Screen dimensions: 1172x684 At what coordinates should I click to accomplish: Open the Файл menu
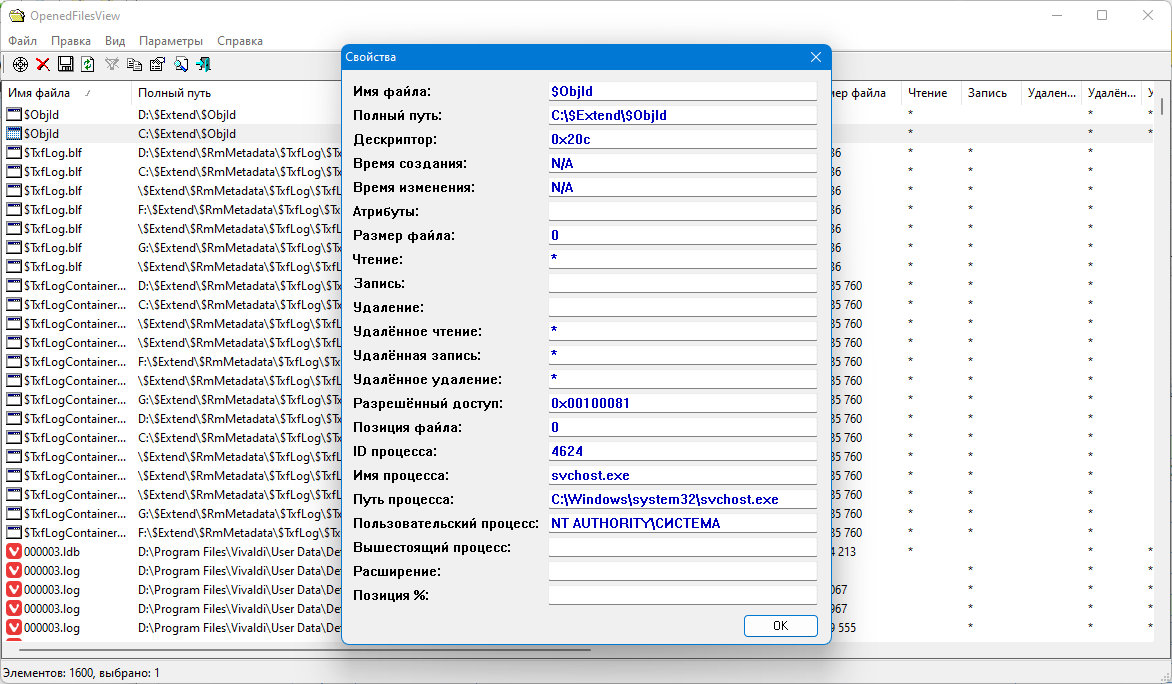click(22, 40)
